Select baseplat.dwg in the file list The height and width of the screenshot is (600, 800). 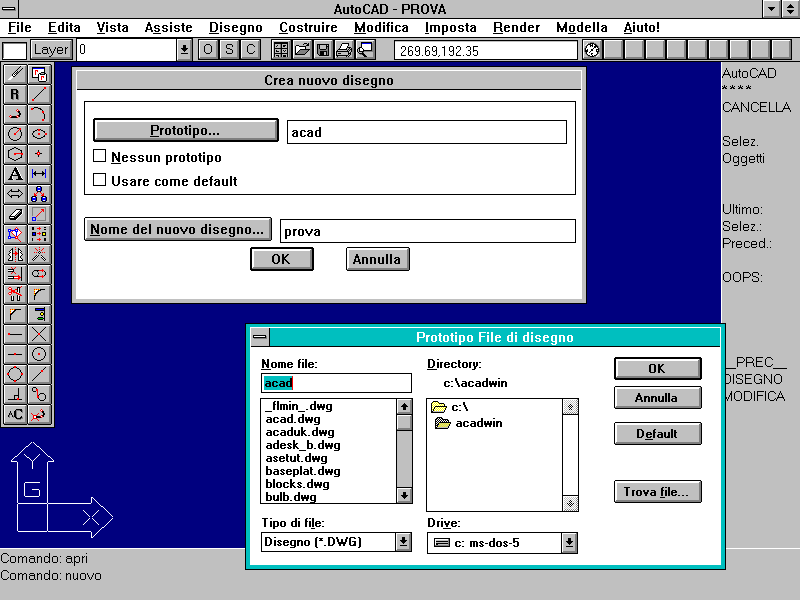coord(303,471)
